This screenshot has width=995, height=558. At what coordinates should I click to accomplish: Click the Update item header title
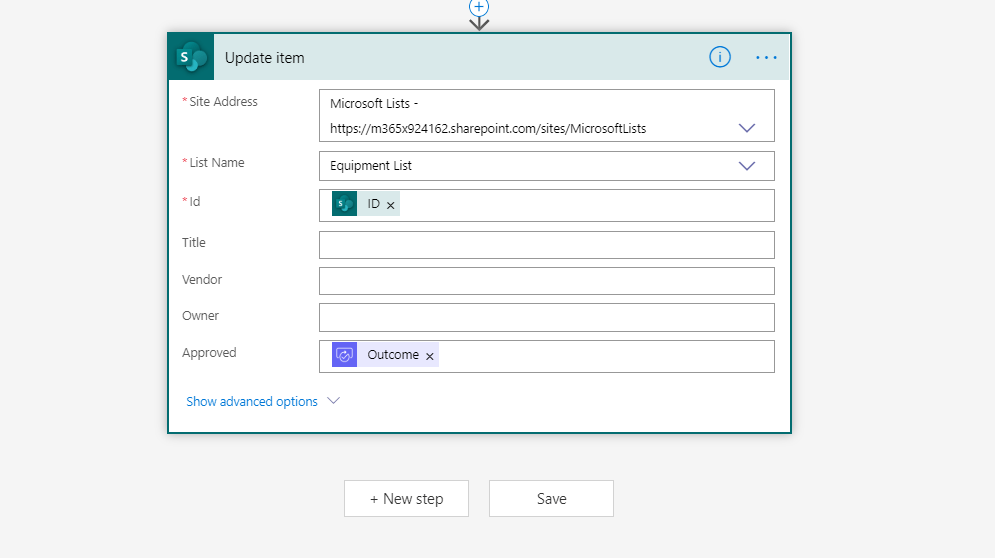(265, 58)
